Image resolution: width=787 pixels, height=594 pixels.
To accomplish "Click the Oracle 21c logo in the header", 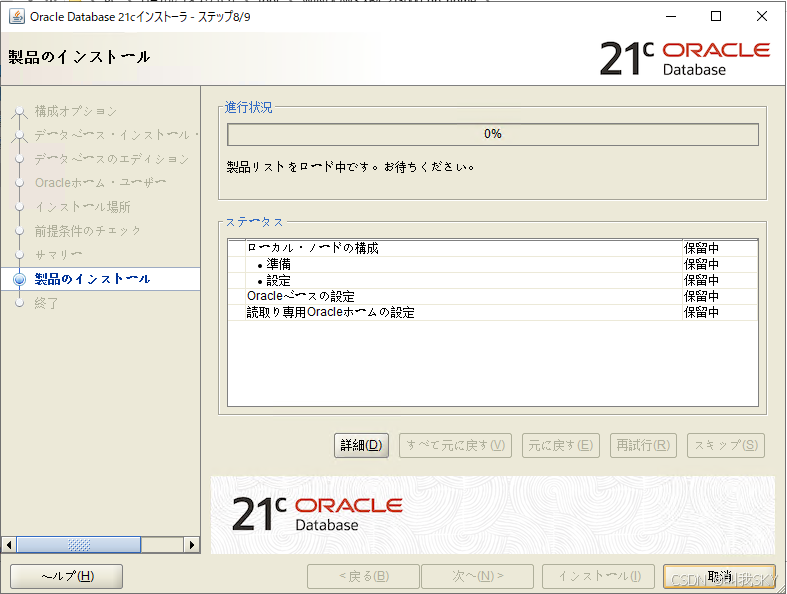I will click(x=685, y=58).
